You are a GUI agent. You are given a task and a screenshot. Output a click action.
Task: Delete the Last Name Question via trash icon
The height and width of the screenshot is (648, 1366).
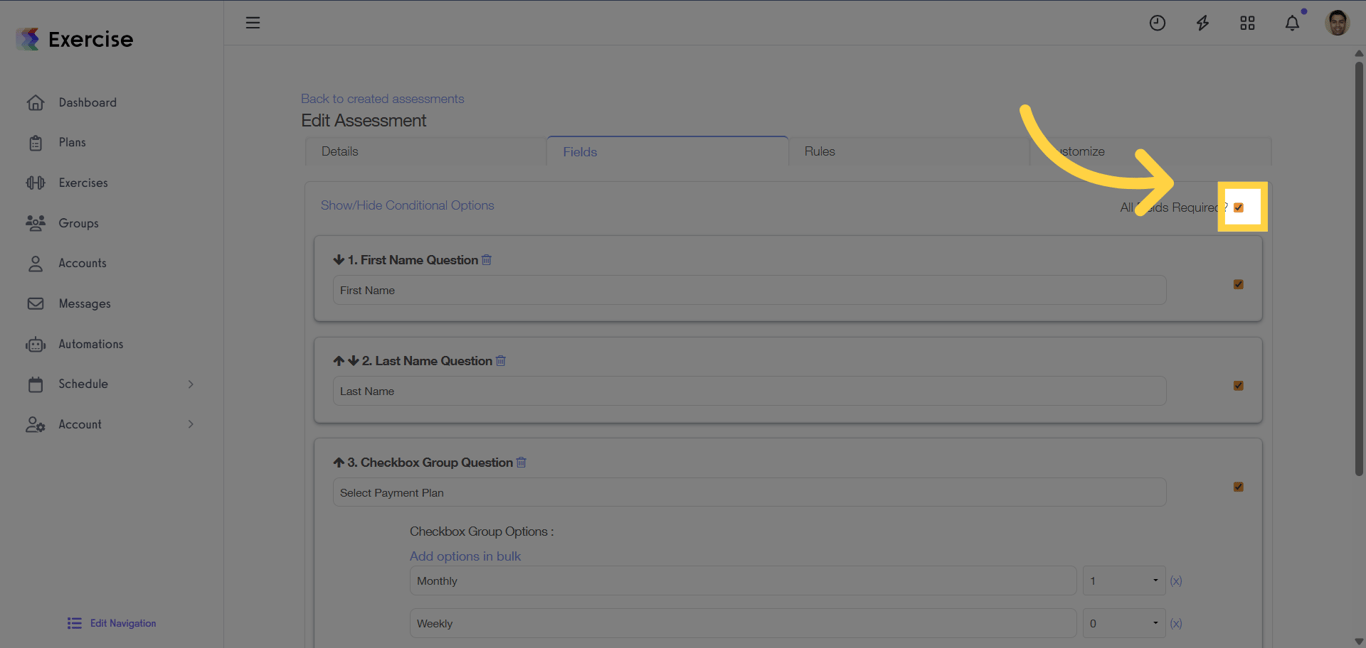pyautogui.click(x=501, y=361)
